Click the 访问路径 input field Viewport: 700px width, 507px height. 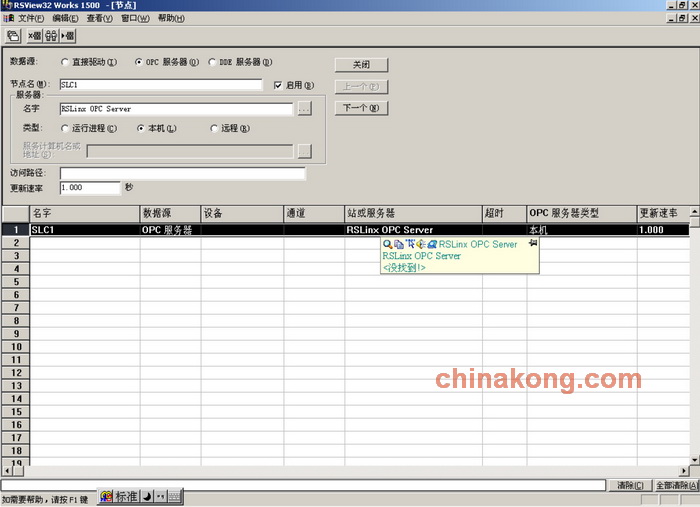coord(183,173)
